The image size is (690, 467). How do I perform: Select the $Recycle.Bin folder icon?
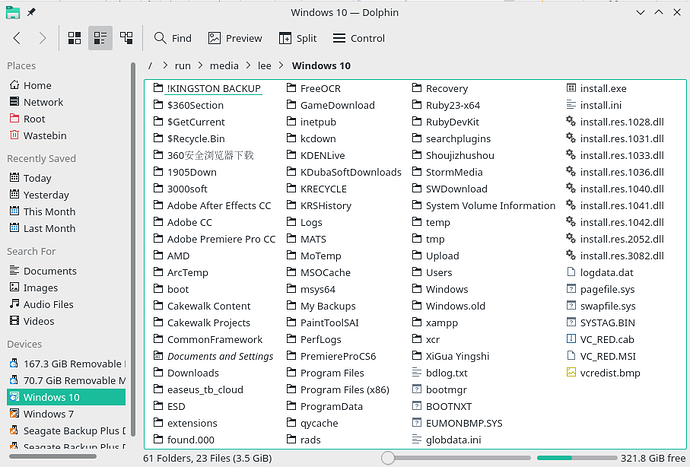(x=158, y=138)
